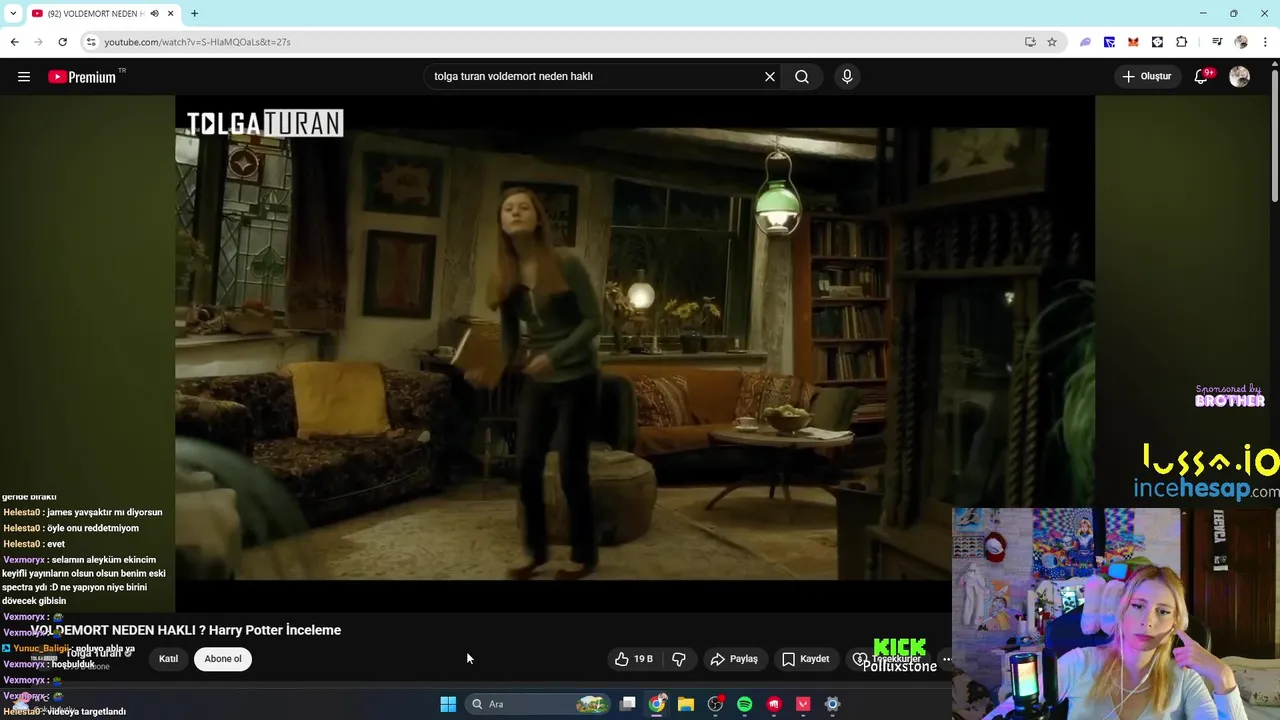Open the Chrome profile avatar
The image size is (1280, 720).
click(x=1241, y=42)
